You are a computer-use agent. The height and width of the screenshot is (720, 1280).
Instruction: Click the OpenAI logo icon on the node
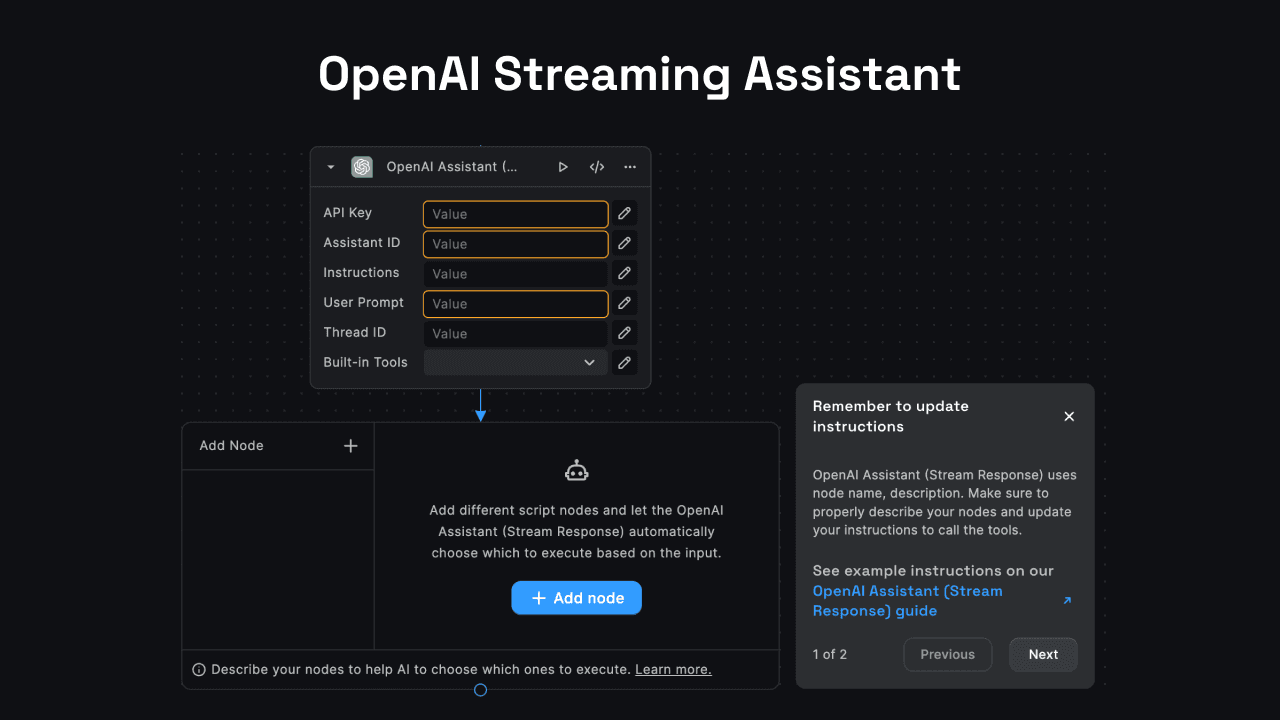point(362,167)
